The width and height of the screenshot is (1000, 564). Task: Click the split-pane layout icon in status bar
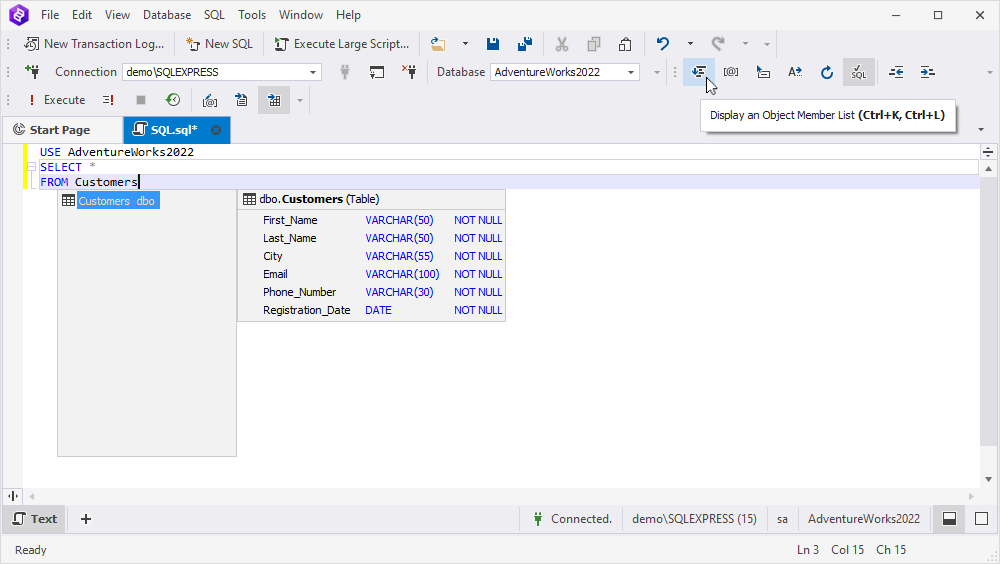click(x=950, y=519)
